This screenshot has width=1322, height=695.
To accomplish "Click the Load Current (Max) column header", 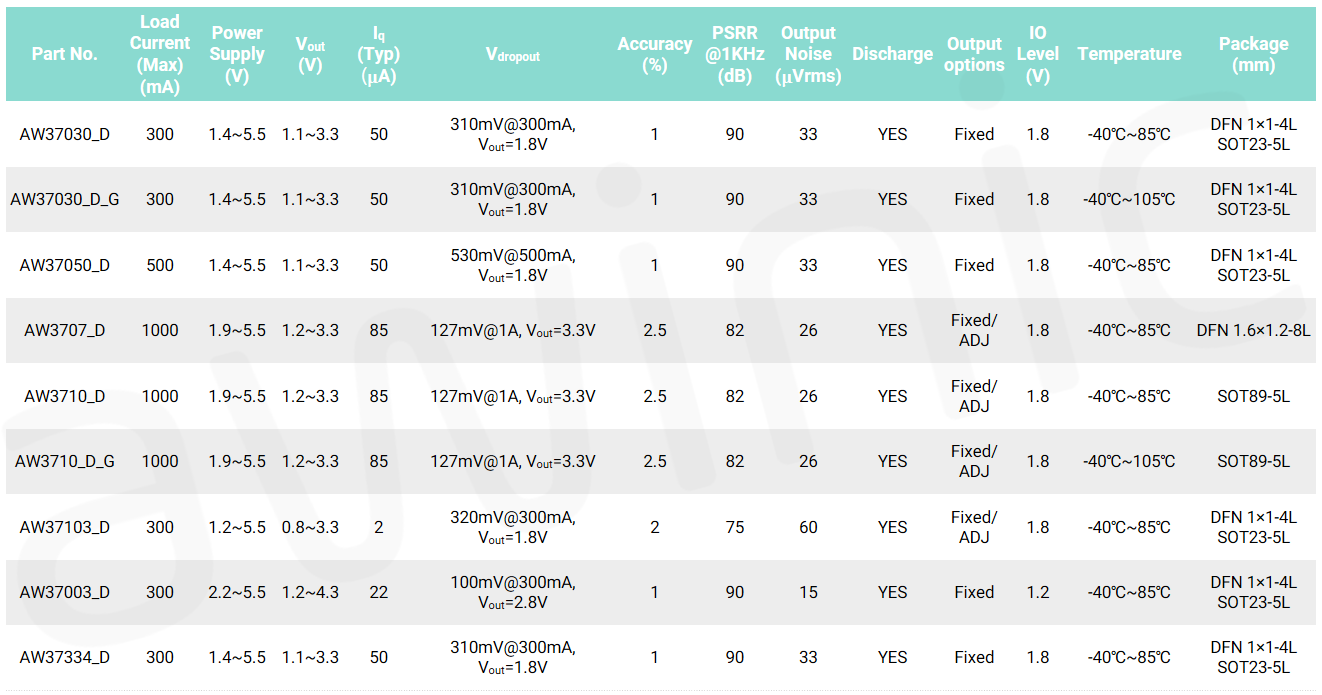I will pos(160,54).
